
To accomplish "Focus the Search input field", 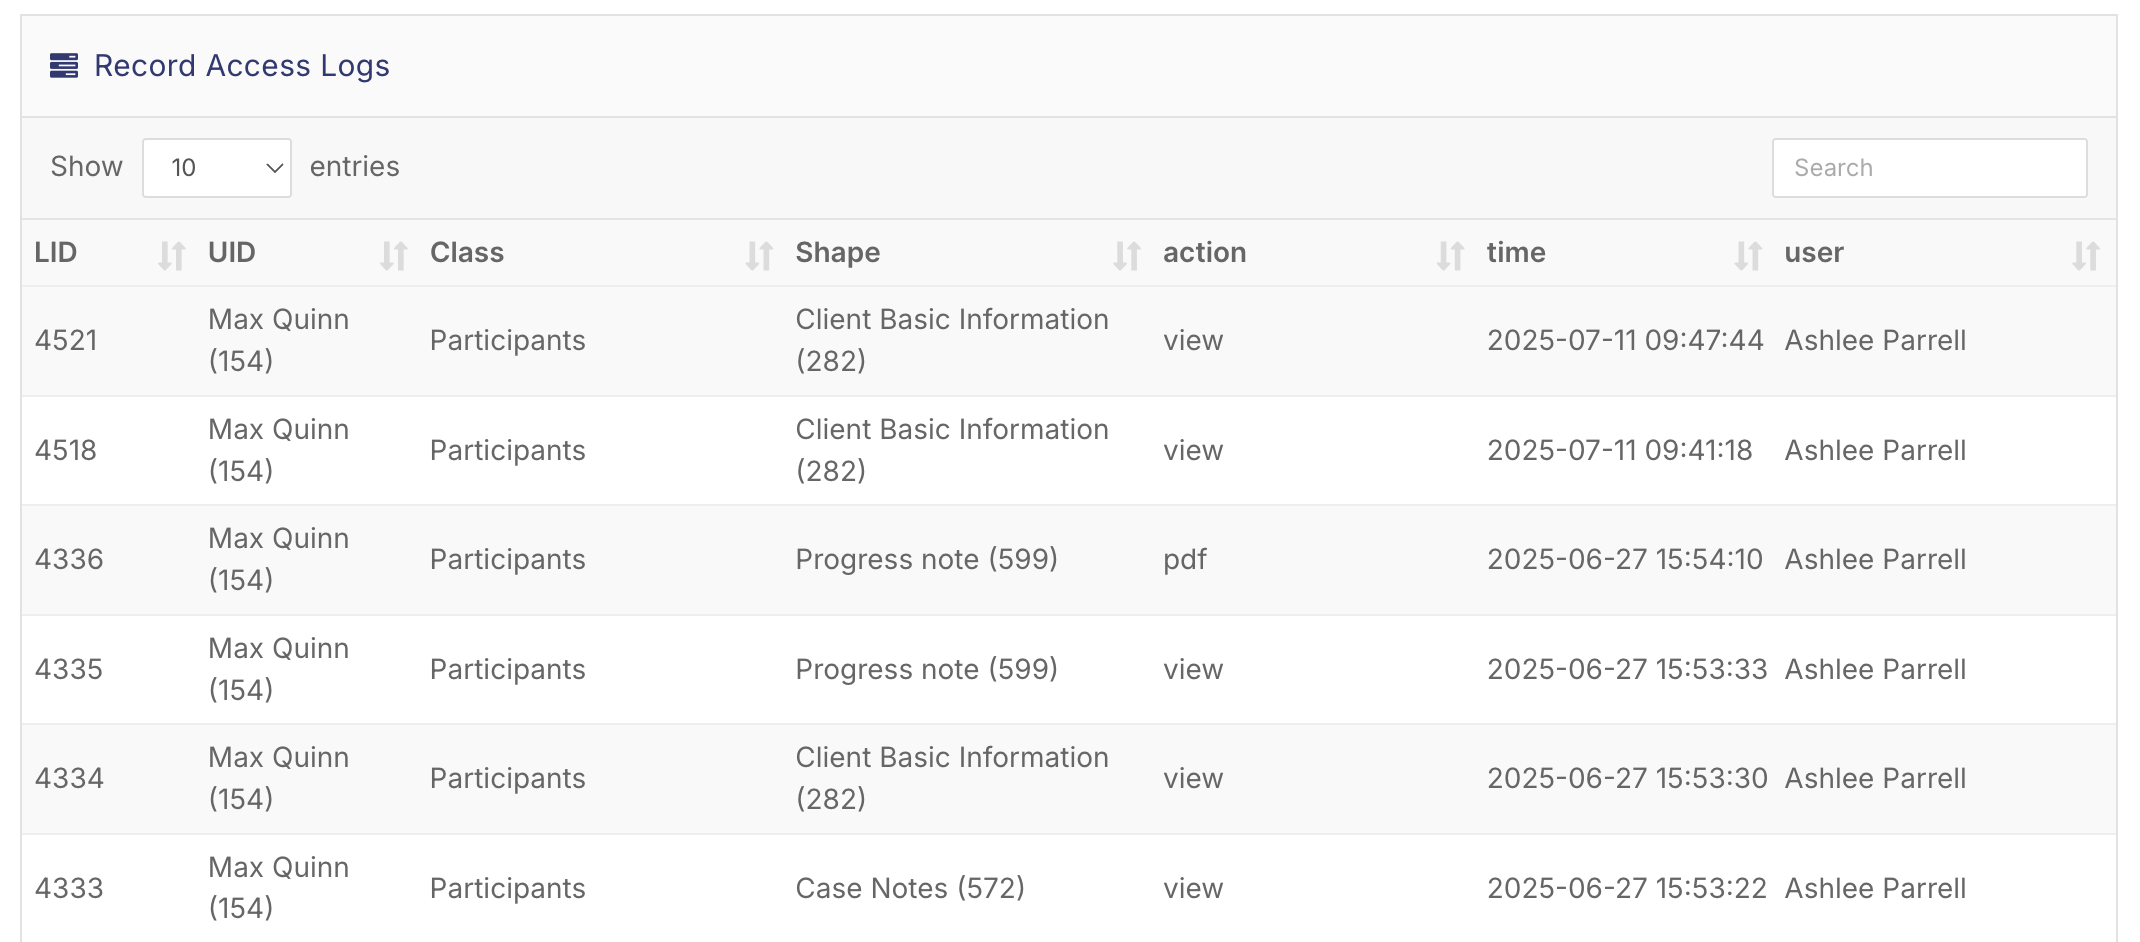I will [1929, 168].
